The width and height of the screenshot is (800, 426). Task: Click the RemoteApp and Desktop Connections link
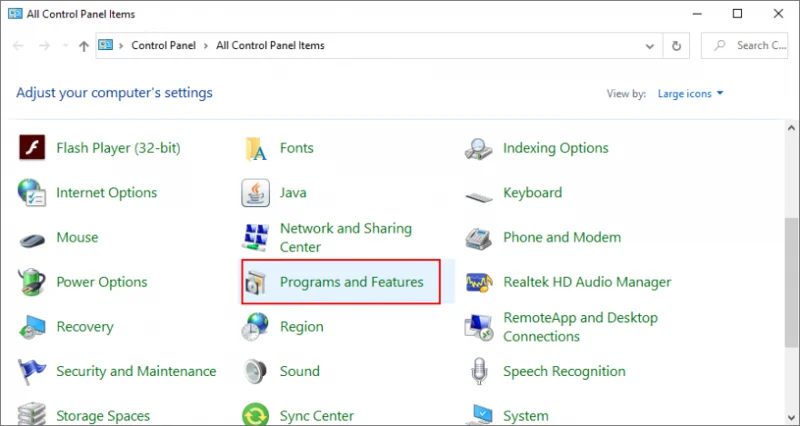[x=580, y=327]
